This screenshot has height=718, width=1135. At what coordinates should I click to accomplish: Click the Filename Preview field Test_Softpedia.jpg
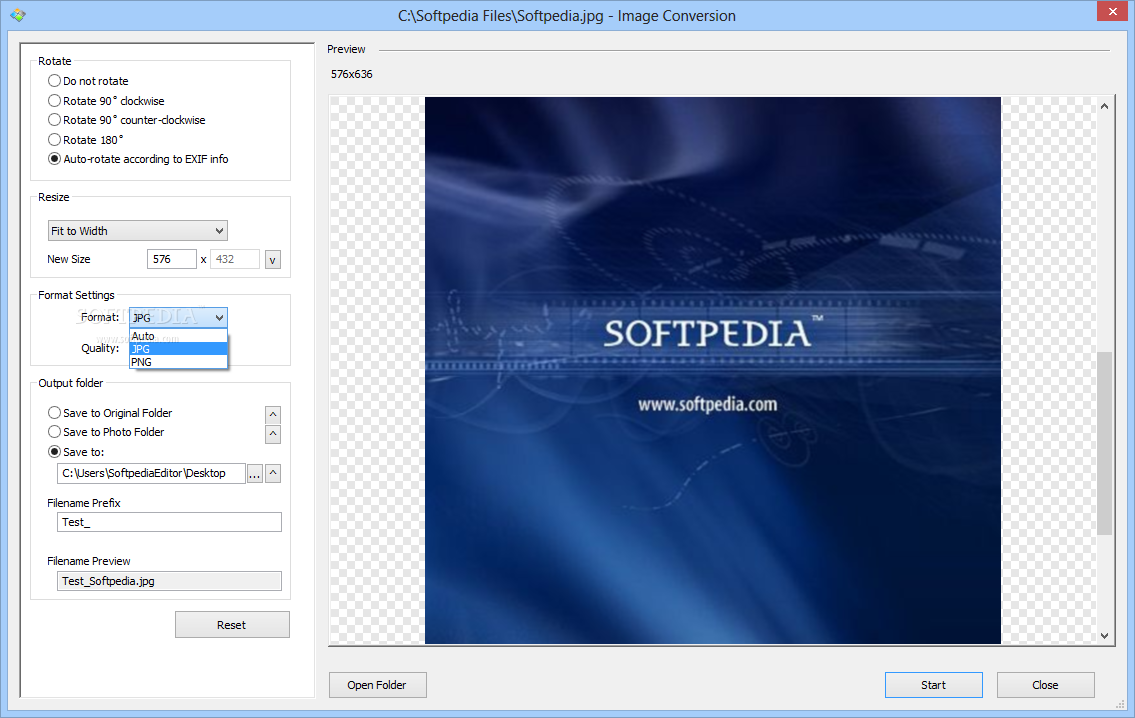169,580
